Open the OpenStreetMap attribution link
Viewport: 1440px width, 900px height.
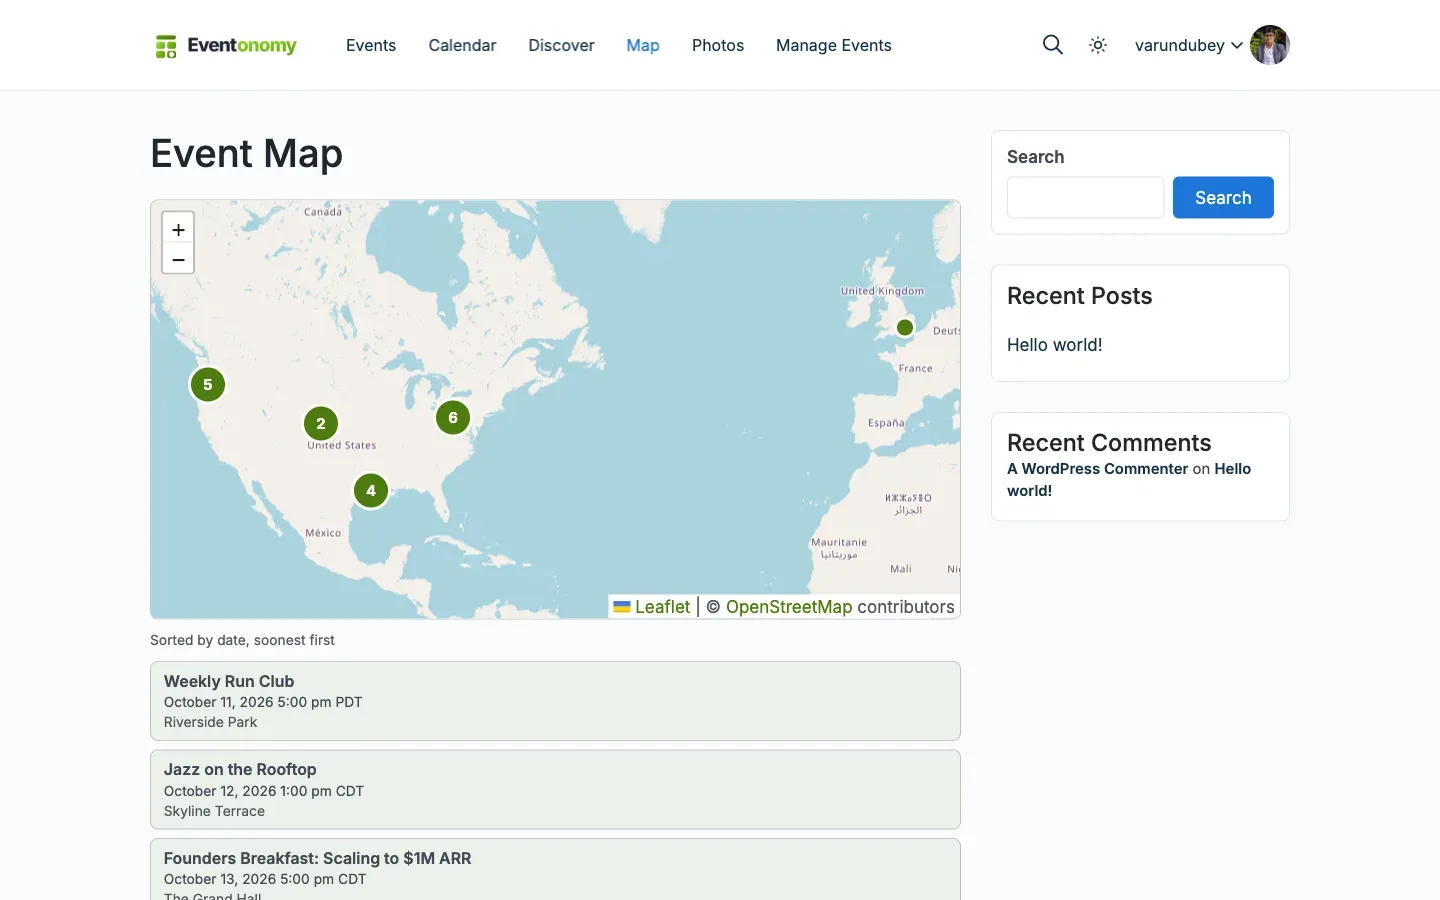789,607
